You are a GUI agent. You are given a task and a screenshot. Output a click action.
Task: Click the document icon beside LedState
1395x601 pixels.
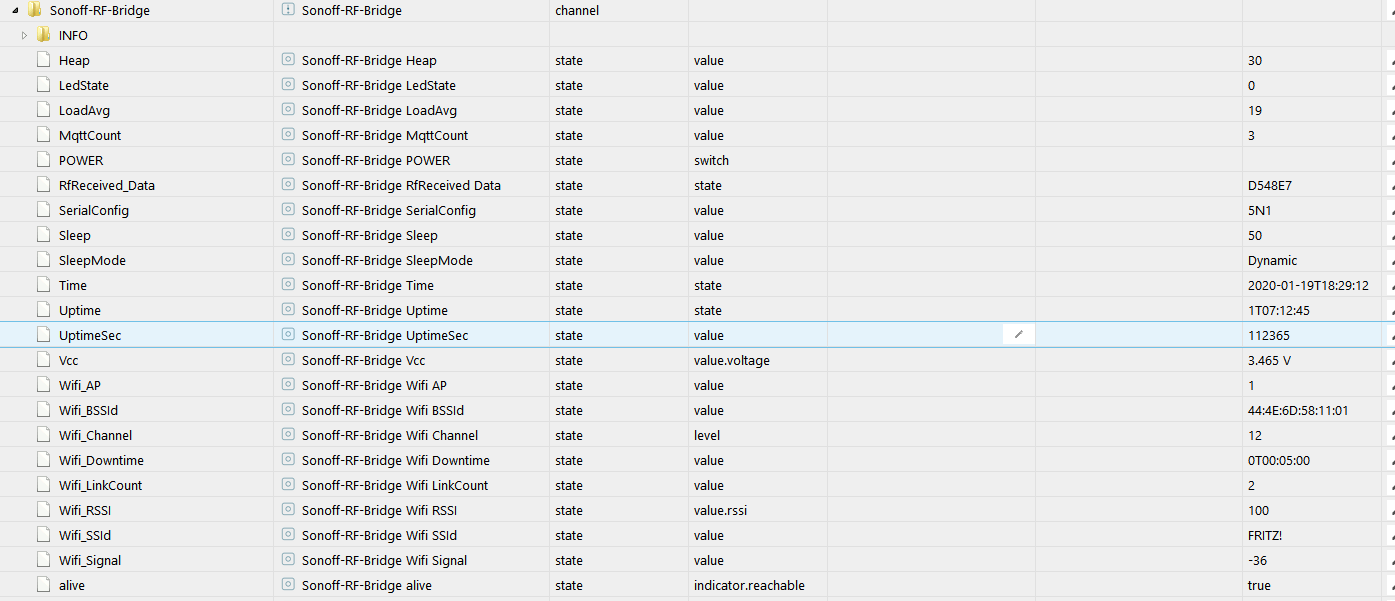tap(43, 85)
